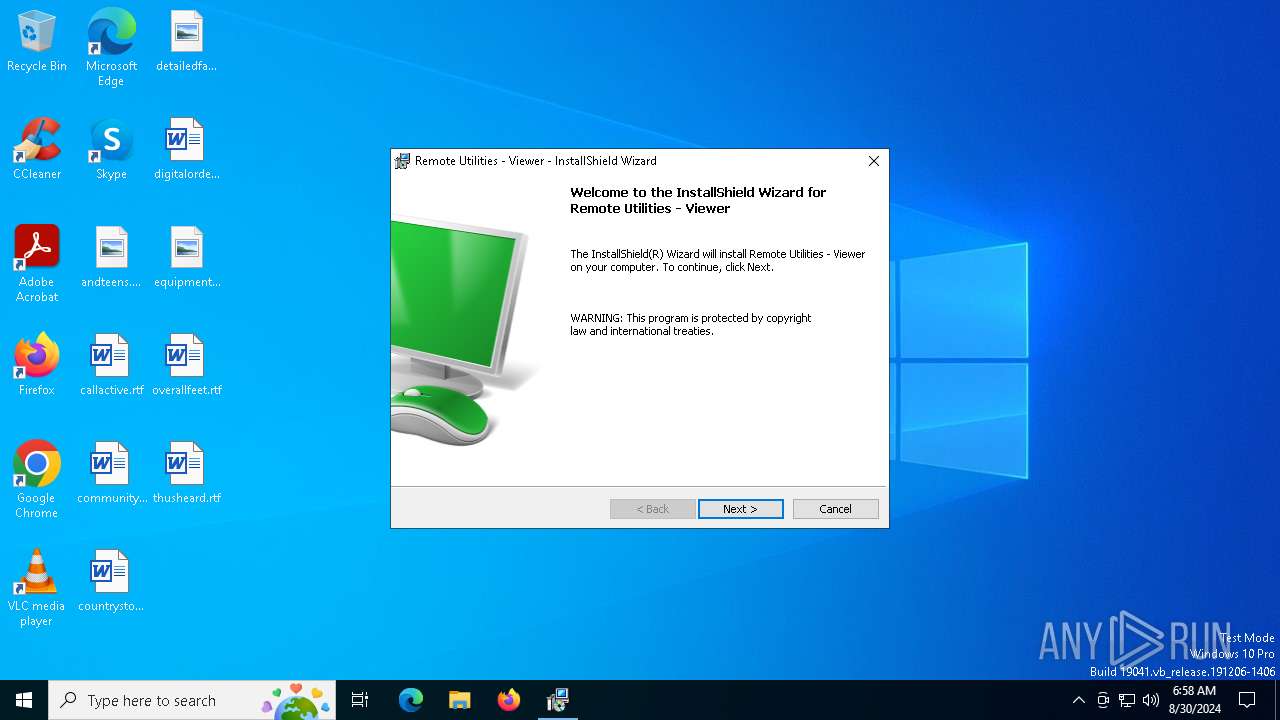Open Adobe Acrobat desktop shortcut
This screenshot has height=720, width=1280.
tap(37, 264)
